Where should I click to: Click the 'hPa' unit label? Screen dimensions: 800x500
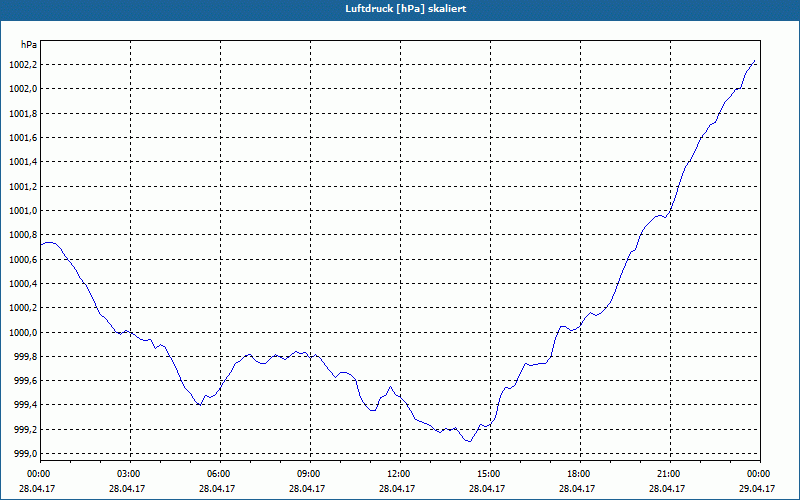coord(29,45)
